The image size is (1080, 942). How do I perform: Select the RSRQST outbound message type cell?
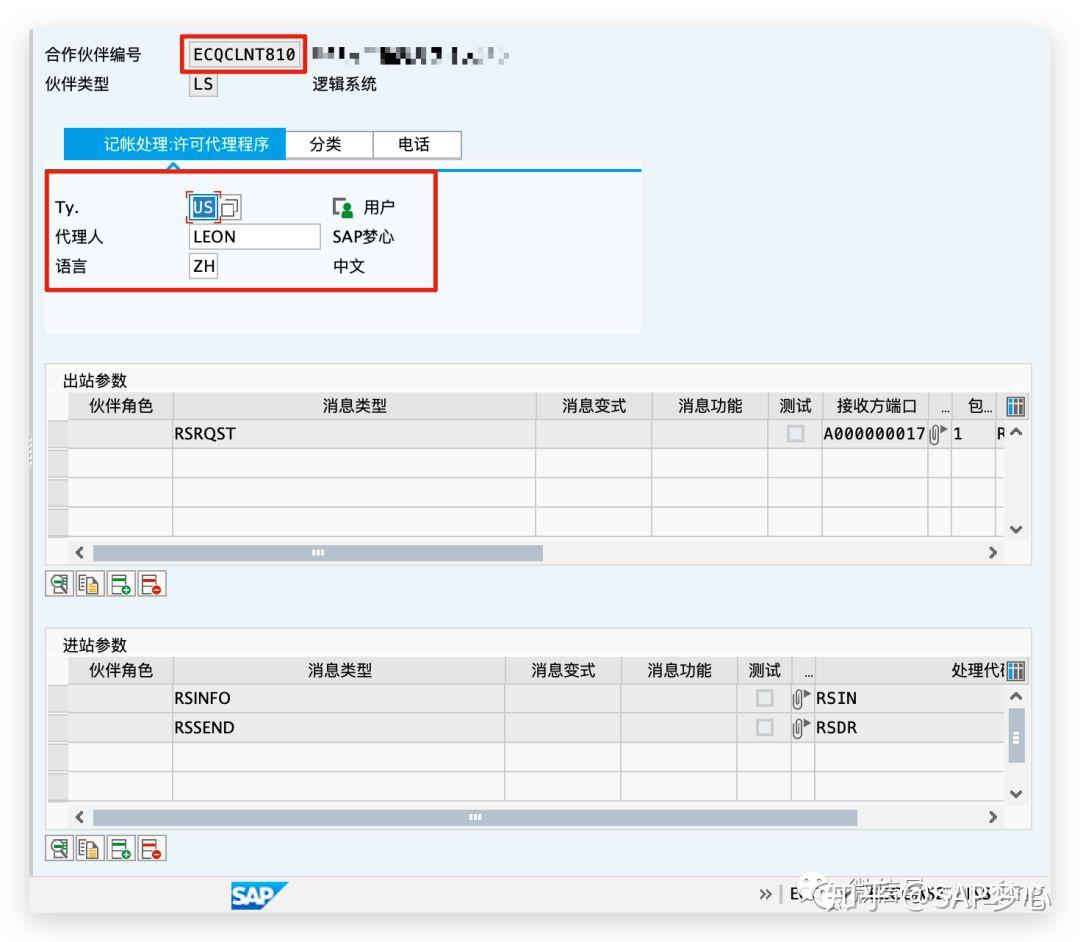tap(354, 434)
